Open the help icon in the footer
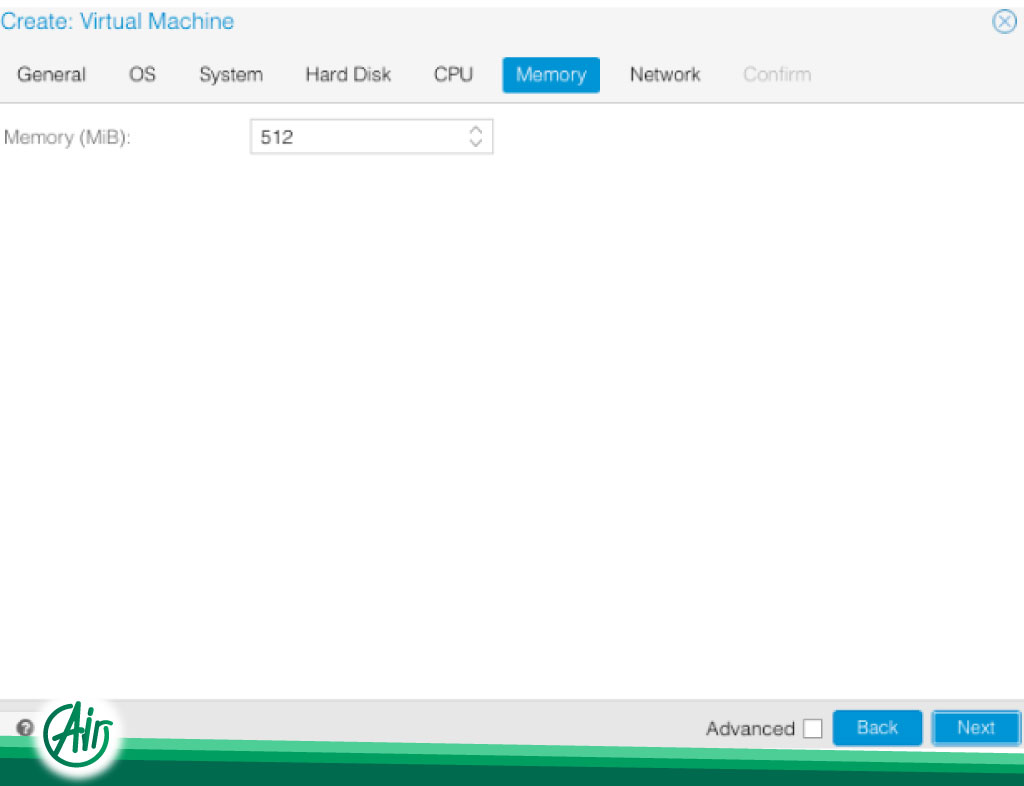Screen dimensions: 1024x786 pos(25,727)
